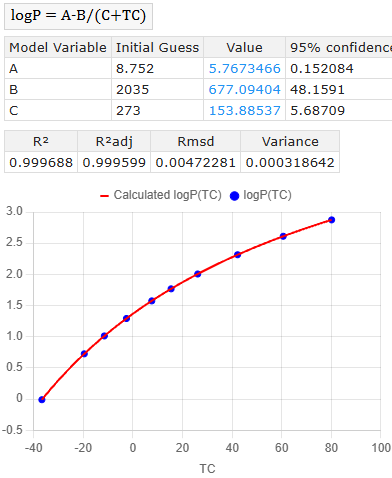Click the 3.0 y-axis label

click(x=14, y=211)
